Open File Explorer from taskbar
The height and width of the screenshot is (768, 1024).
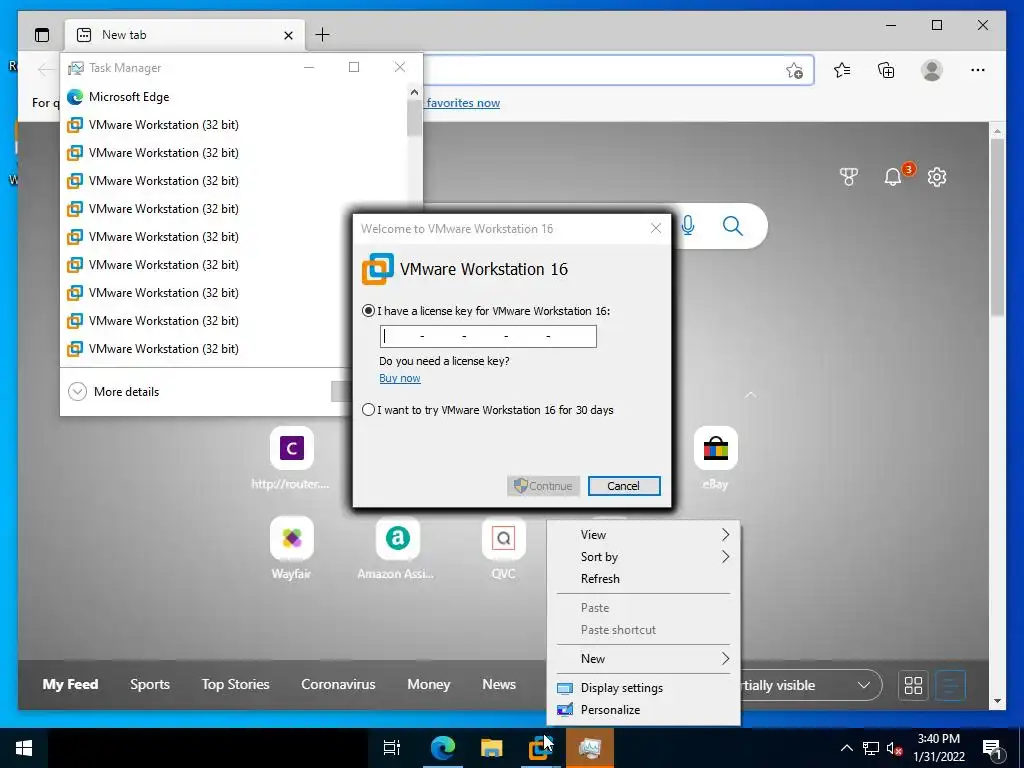point(491,748)
